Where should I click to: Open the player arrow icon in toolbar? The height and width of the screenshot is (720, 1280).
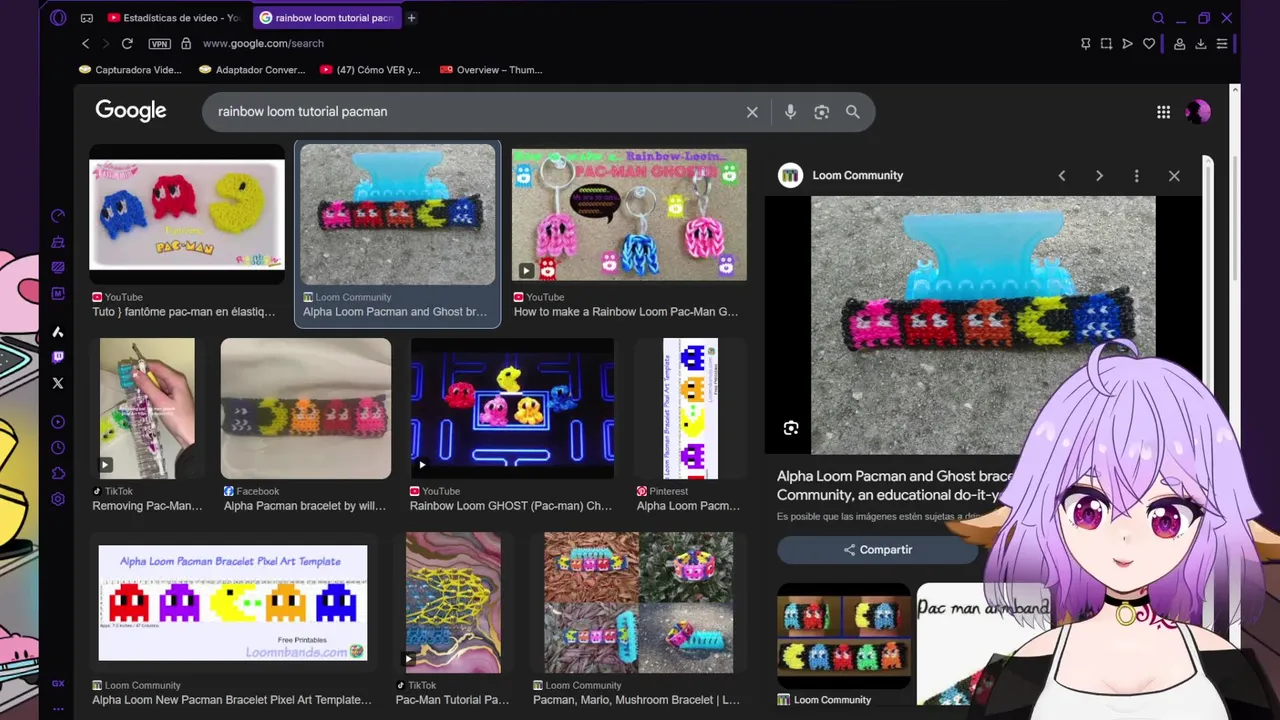1127,44
